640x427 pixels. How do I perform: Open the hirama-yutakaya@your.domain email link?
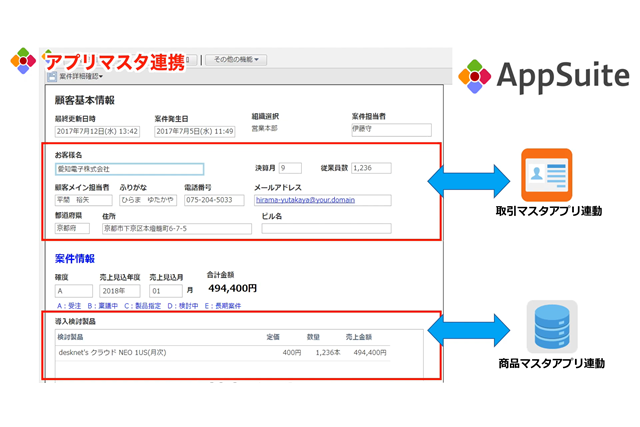(x=305, y=200)
